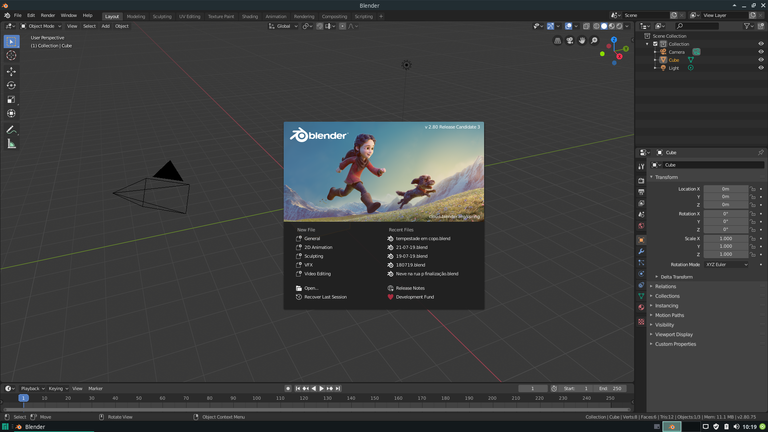768x432 pixels.
Task: Play animation forward in timeline
Action: pyautogui.click(x=322, y=388)
